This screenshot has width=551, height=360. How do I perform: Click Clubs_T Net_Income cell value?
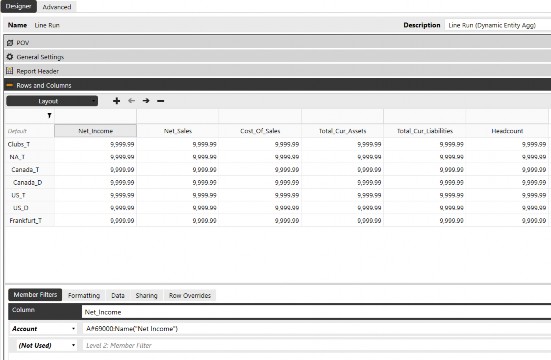pyautogui.click(x=122, y=144)
